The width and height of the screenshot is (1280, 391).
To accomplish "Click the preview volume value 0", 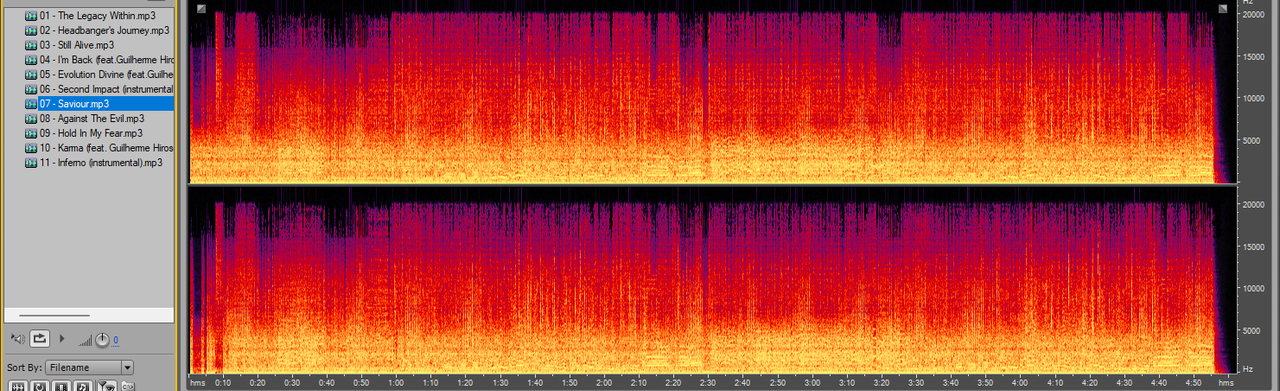I will (116, 340).
